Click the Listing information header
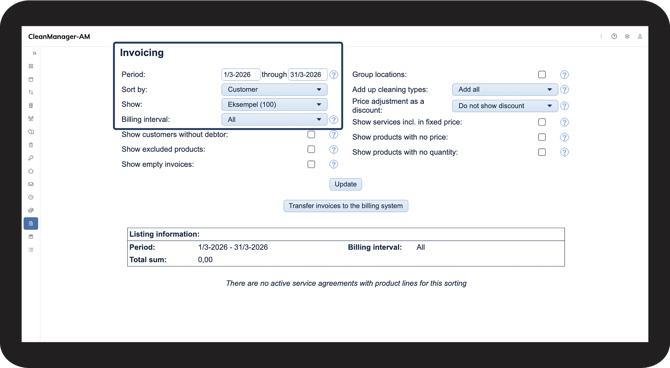This screenshot has width=670, height=368. point(165,234)
